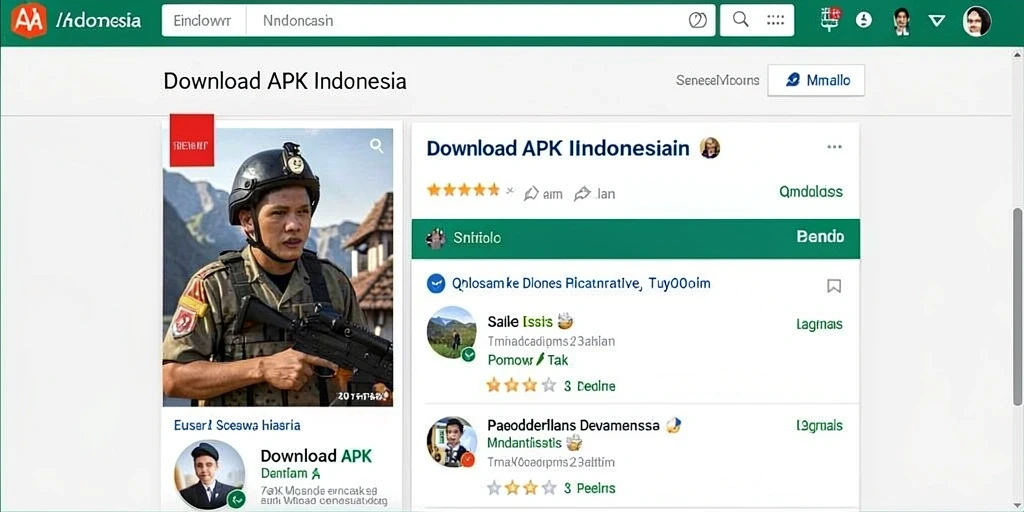Screen dimensions: 1024x512
Task: Click the SenecelVlcoms link
Action: 718,80
